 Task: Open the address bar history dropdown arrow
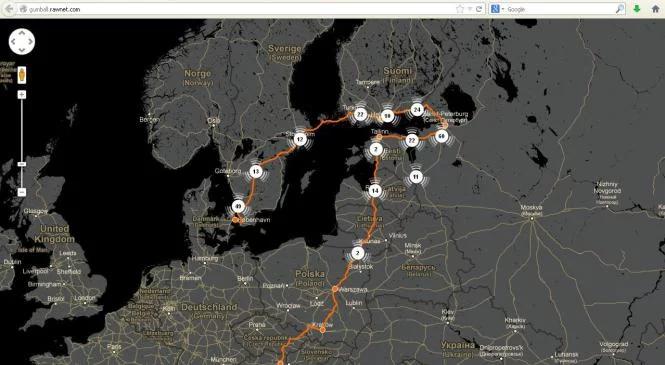[x=470, y=9]
